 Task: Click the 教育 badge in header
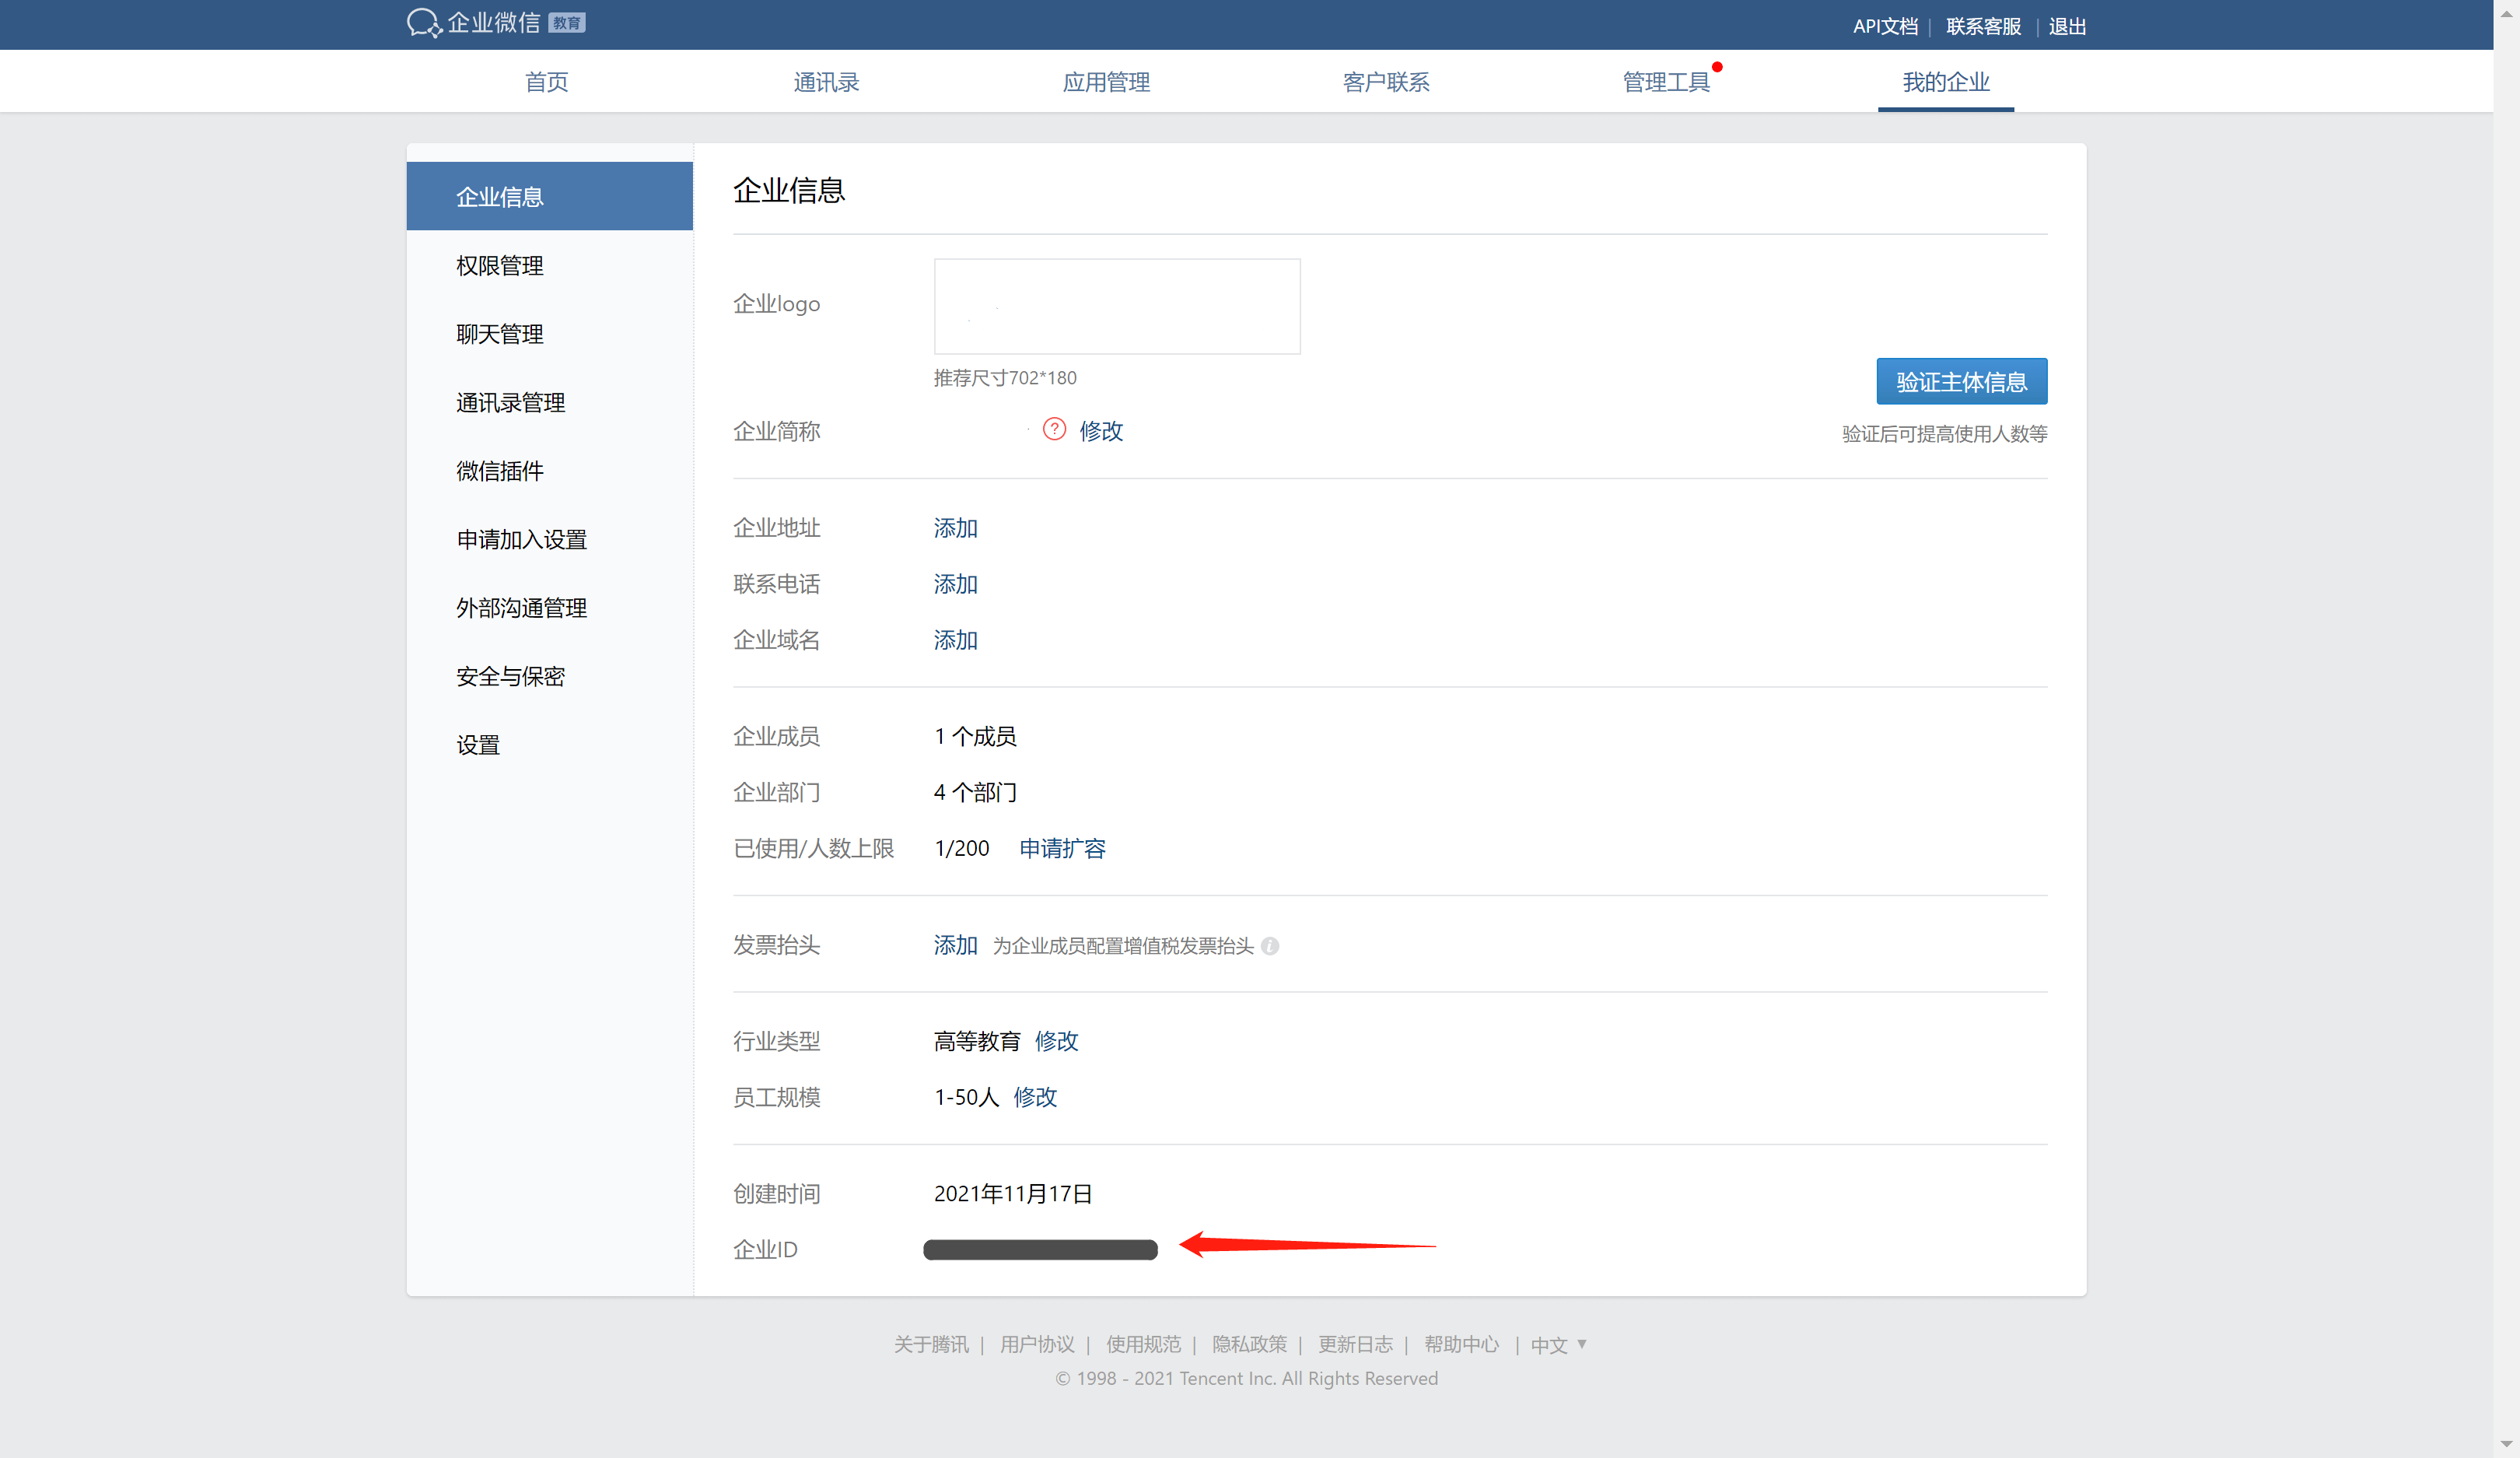[x=567, y=23]
